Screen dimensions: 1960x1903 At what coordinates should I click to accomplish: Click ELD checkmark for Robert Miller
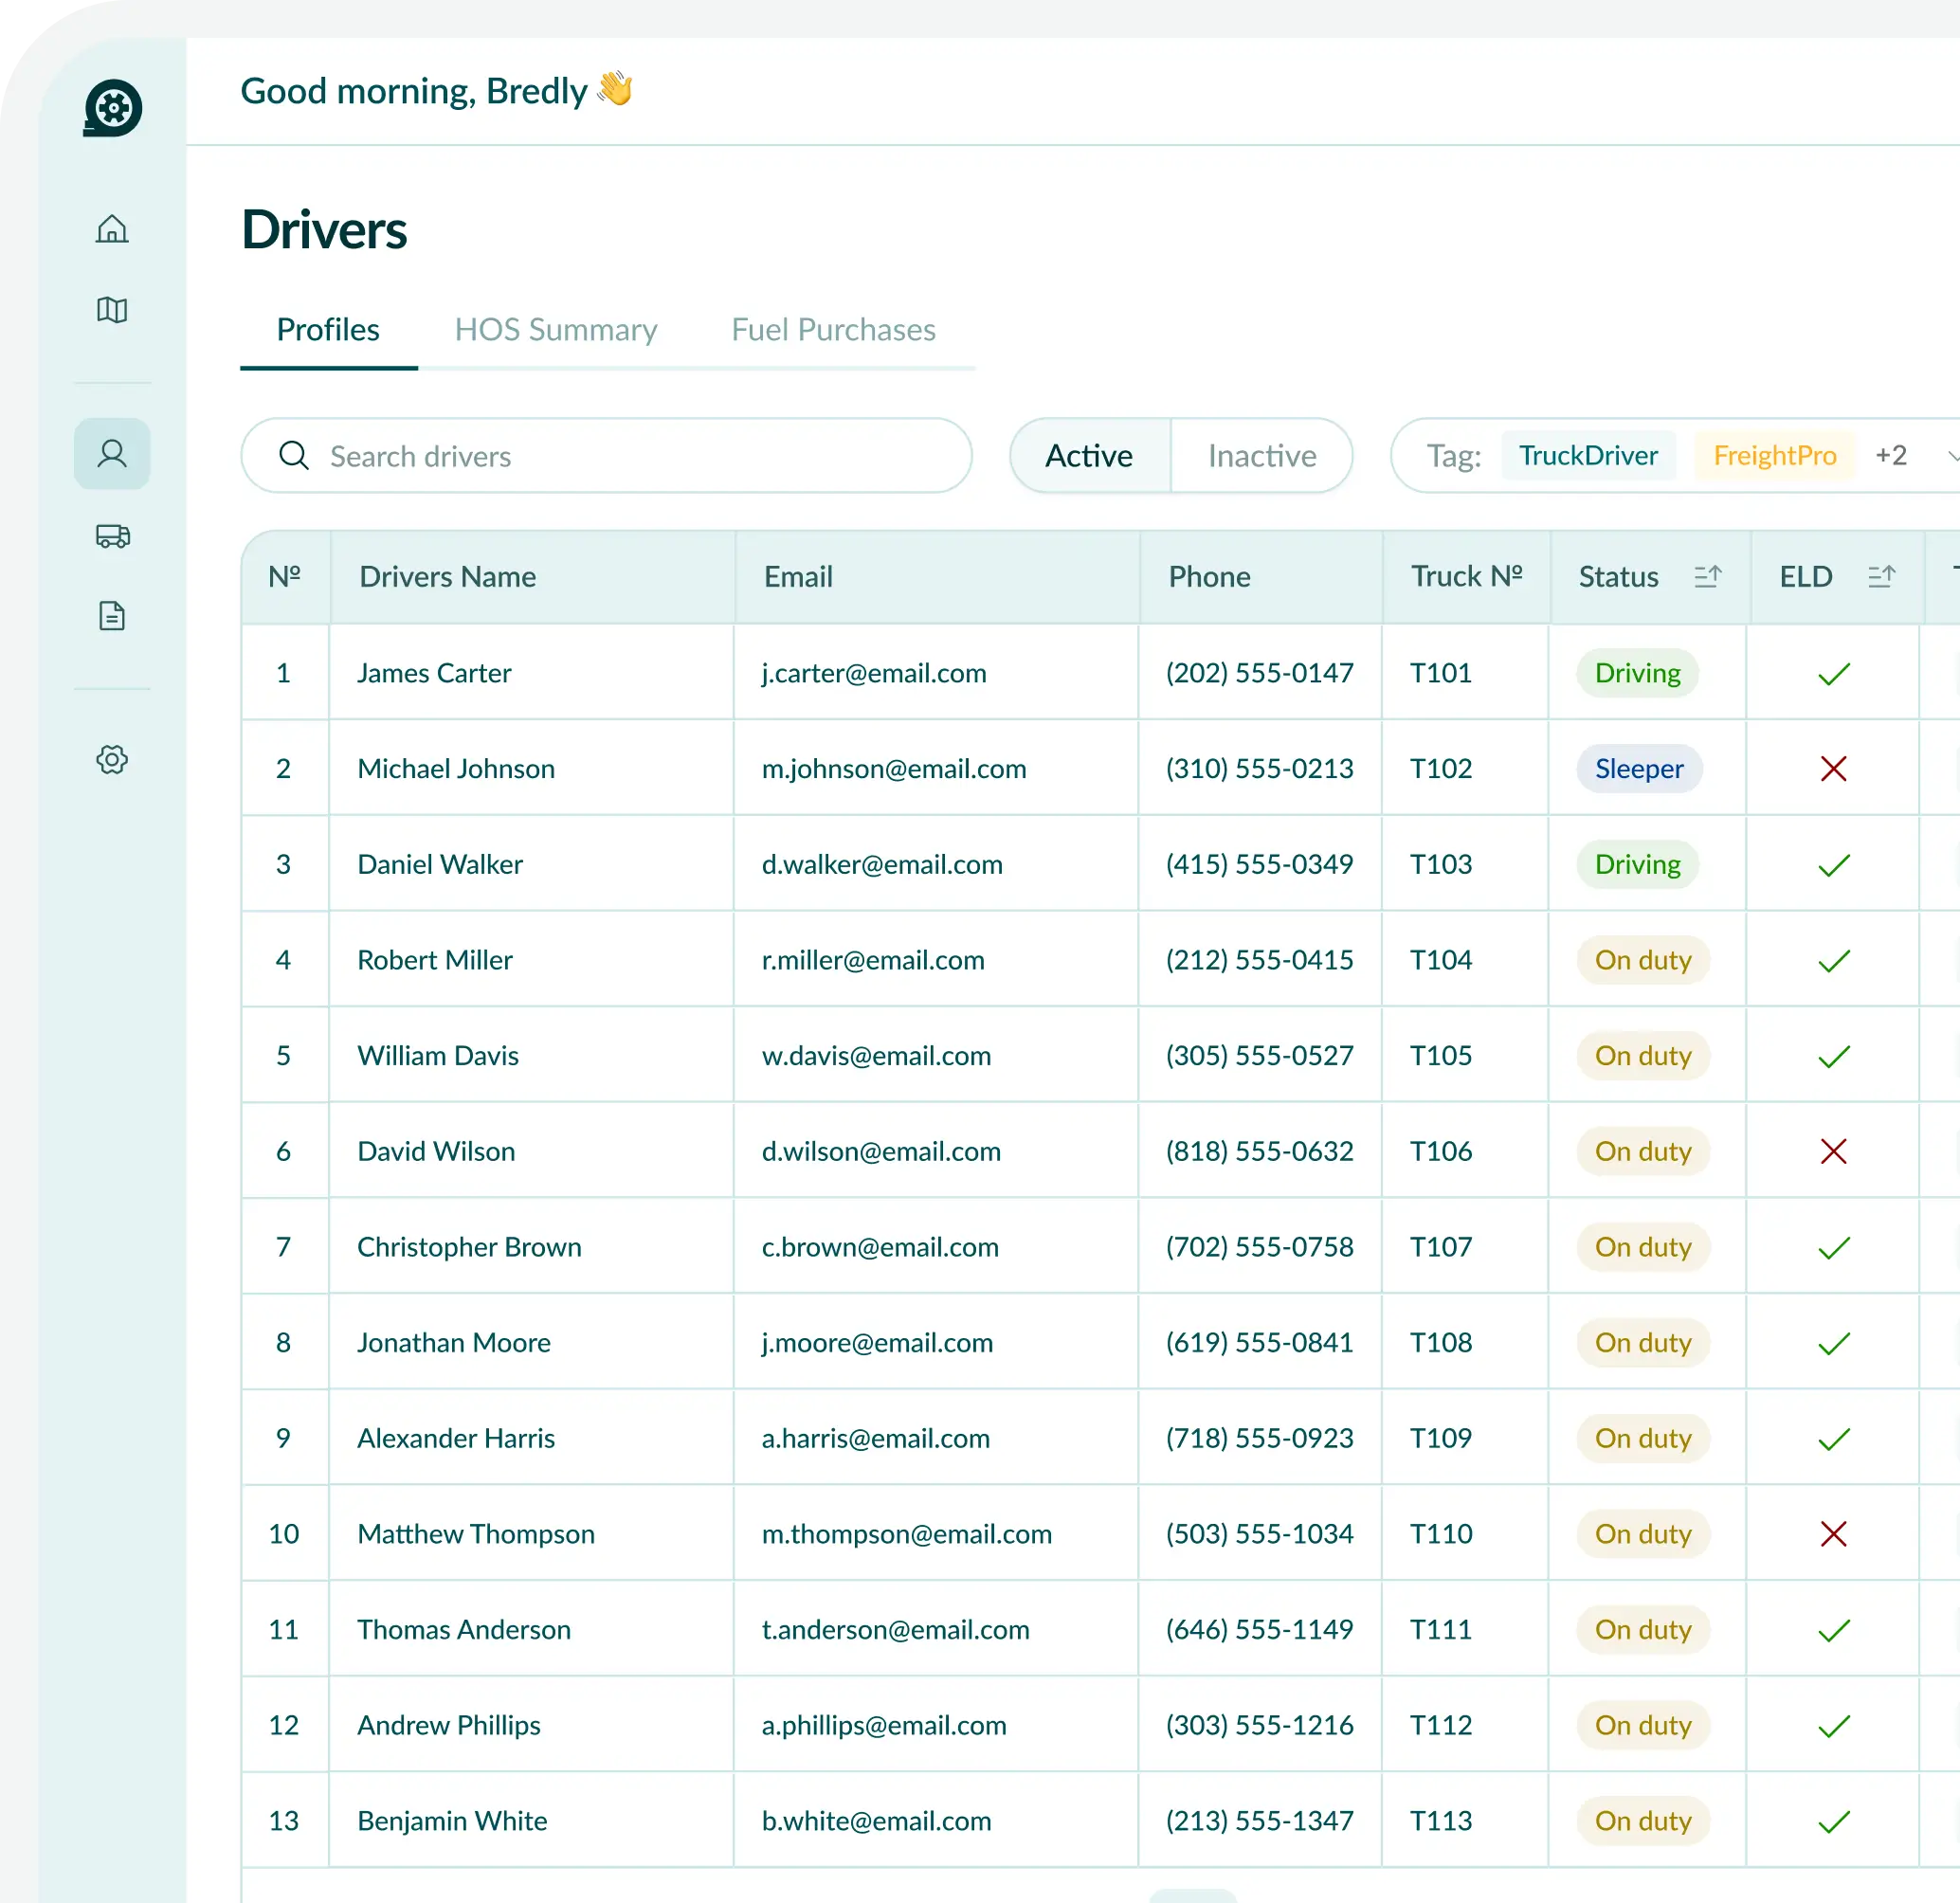[x=1834, y=961]
